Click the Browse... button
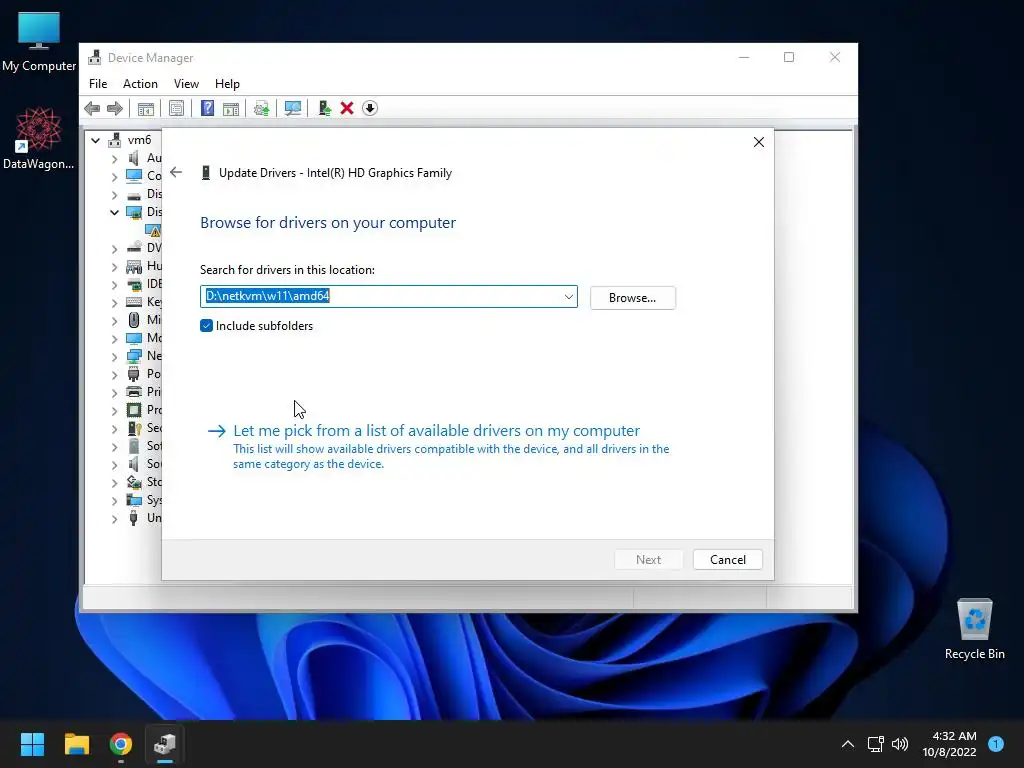The image size is (1024, 768). 632,298
